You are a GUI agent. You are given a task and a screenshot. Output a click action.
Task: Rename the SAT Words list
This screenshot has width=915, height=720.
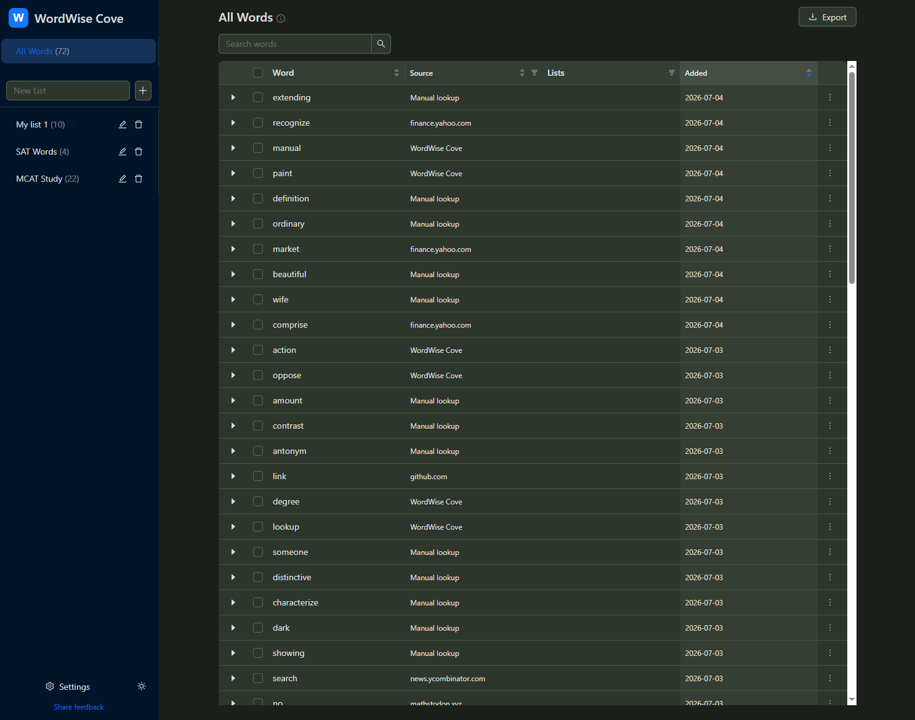(x=123, y=152)
